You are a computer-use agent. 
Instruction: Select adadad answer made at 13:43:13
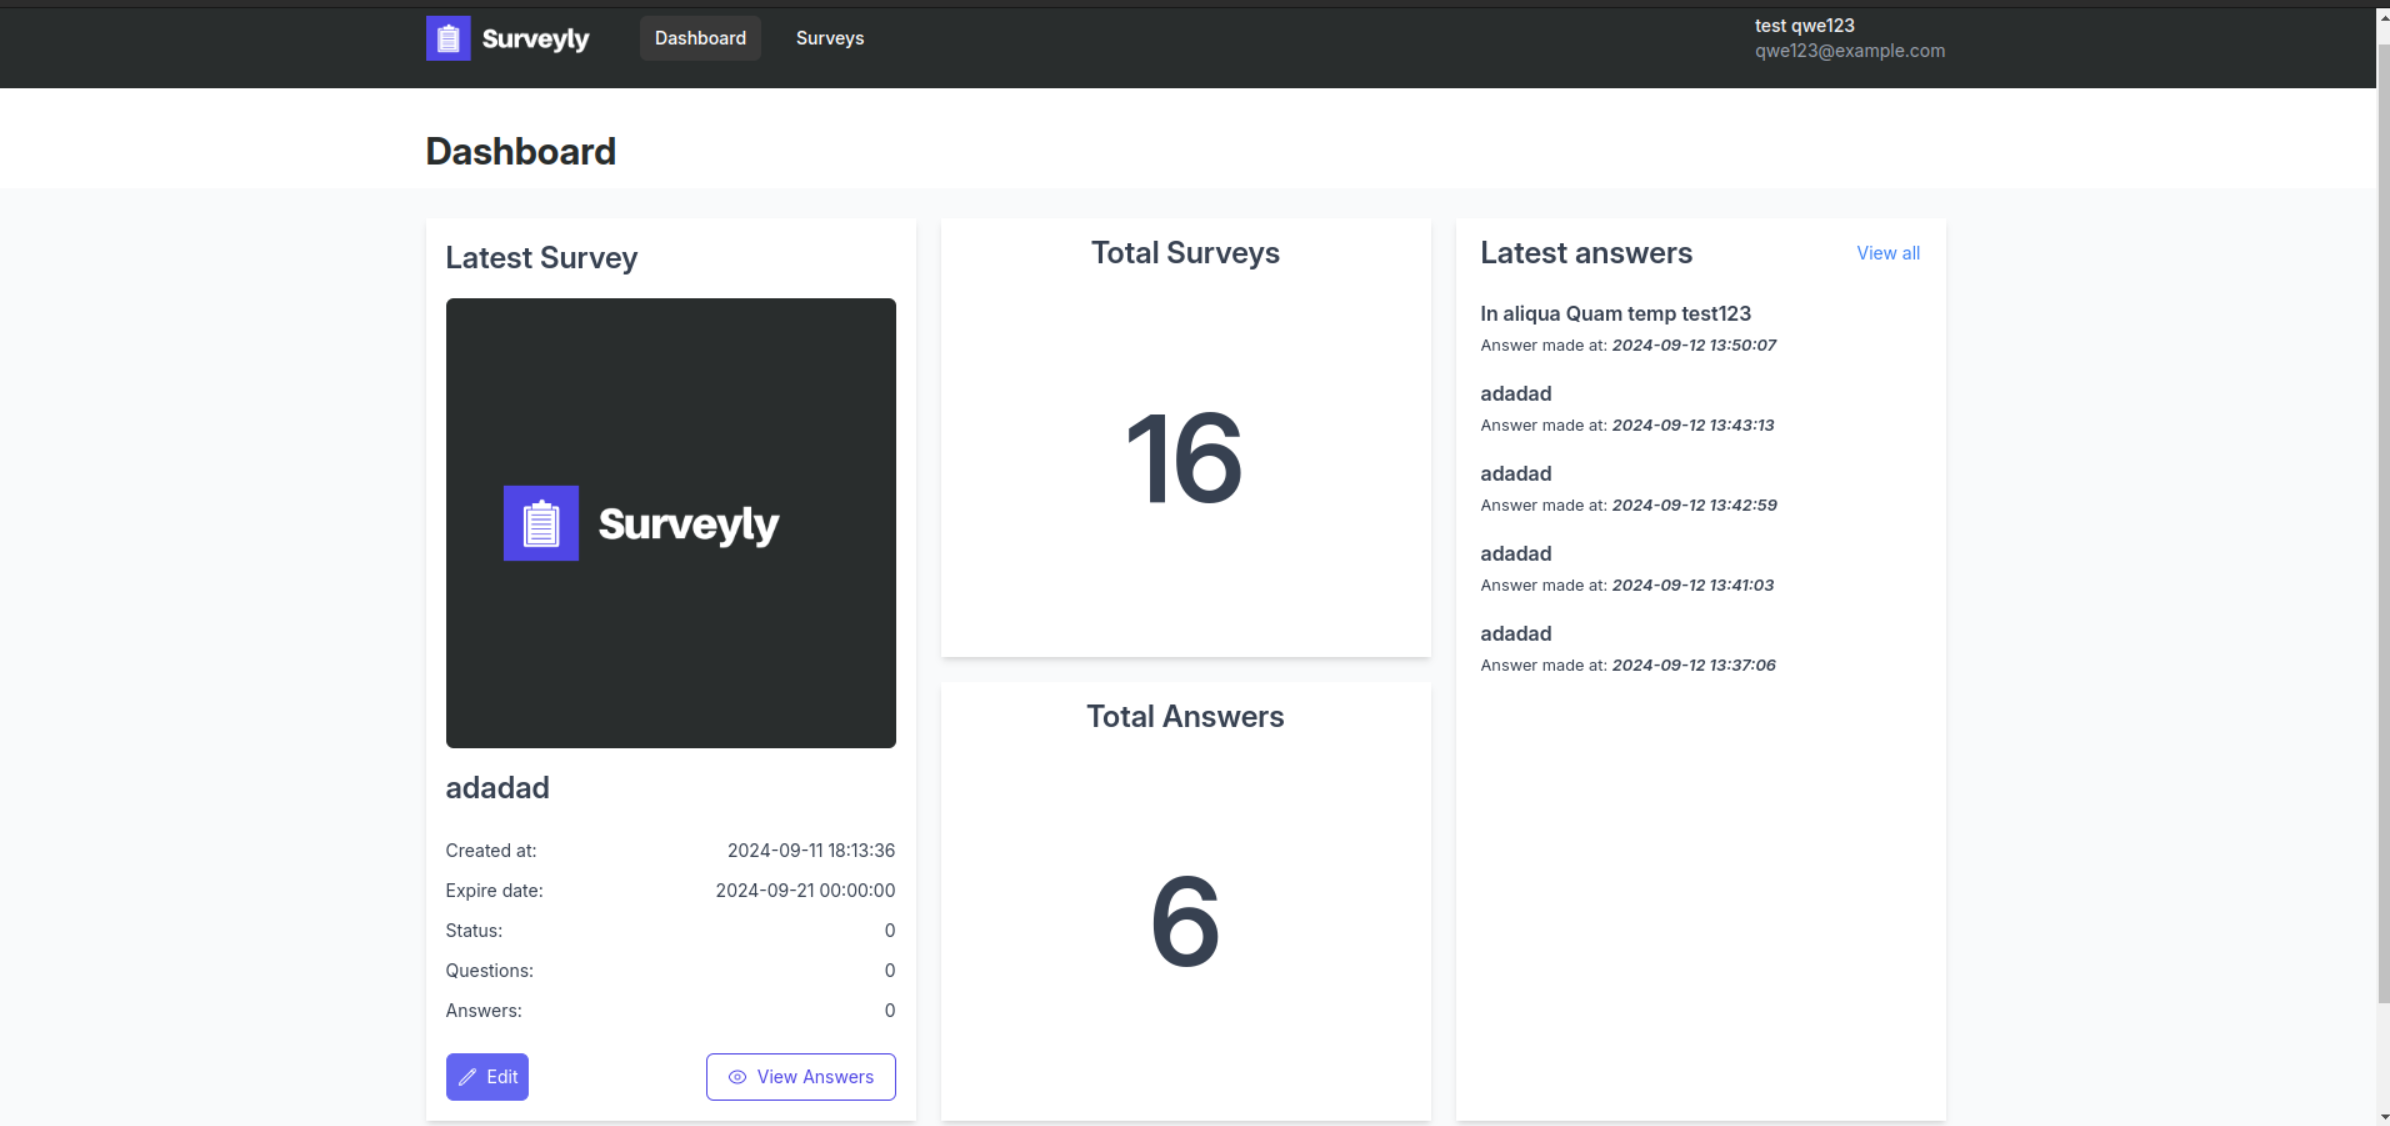click(x=1627, y=408)
